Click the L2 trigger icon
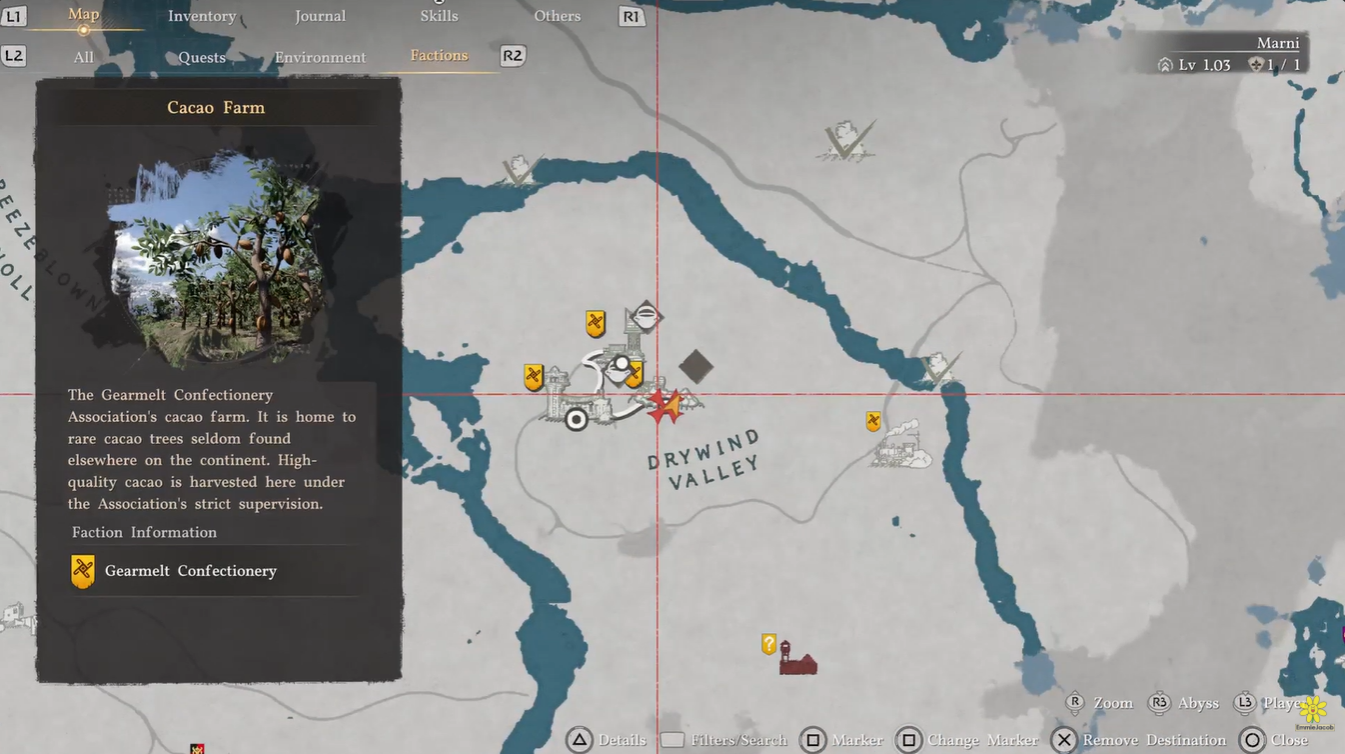 pos(14,56)
